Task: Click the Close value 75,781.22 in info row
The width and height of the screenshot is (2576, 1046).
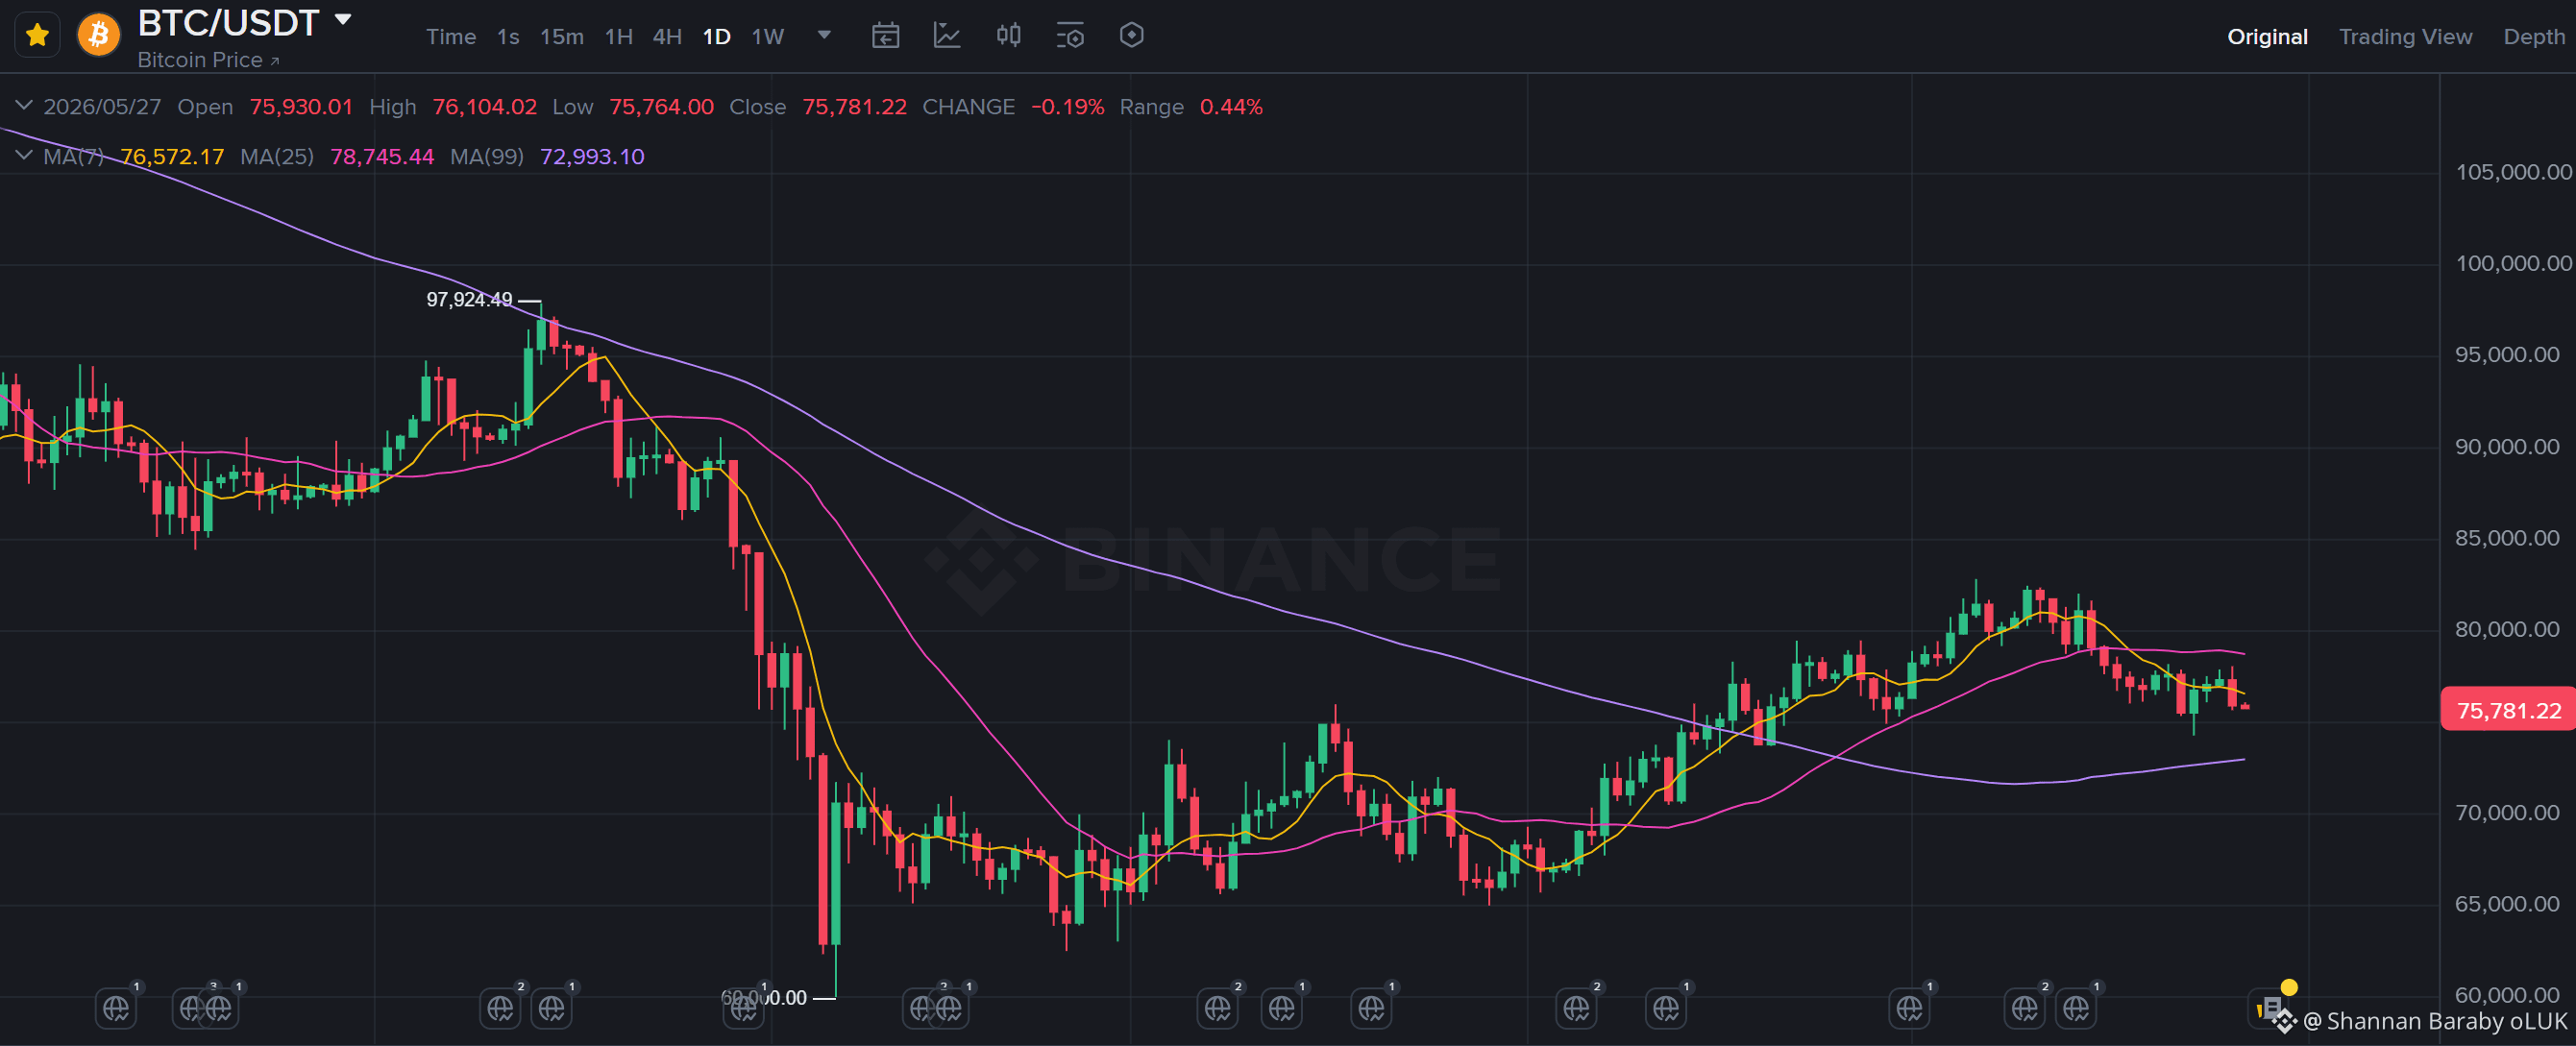Action: [x=854, y=107]
